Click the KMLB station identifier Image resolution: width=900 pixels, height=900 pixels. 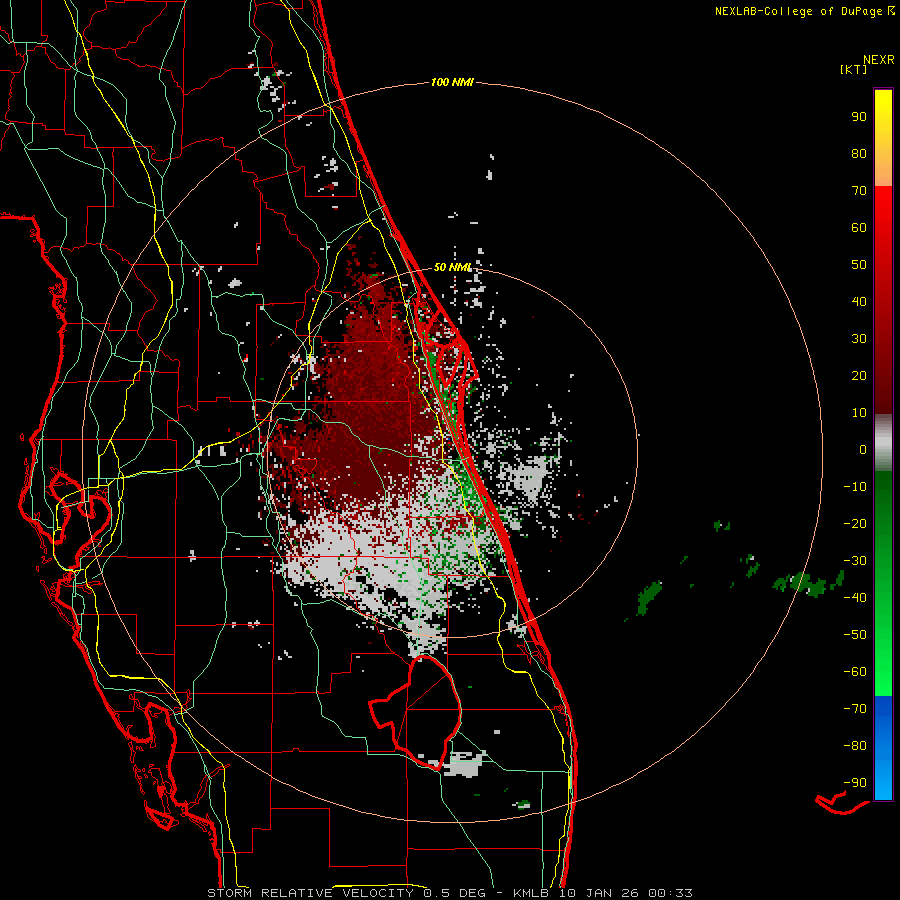pos(531,893)
